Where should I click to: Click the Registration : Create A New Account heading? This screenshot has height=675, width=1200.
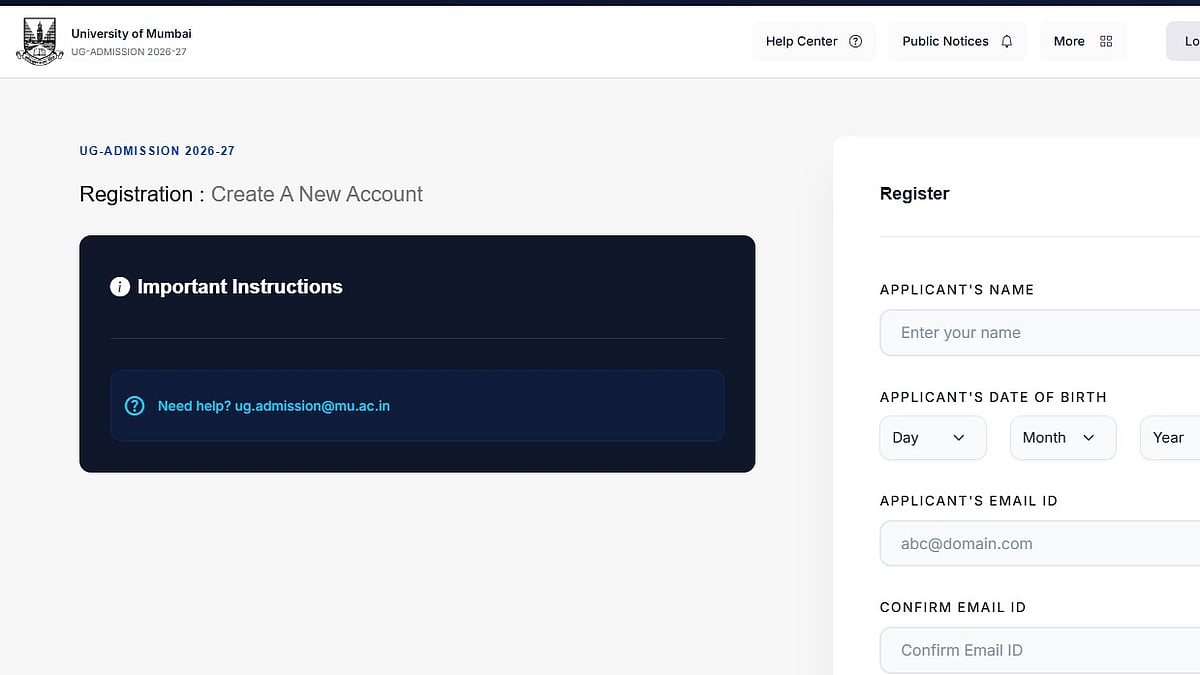pos(251,194)
